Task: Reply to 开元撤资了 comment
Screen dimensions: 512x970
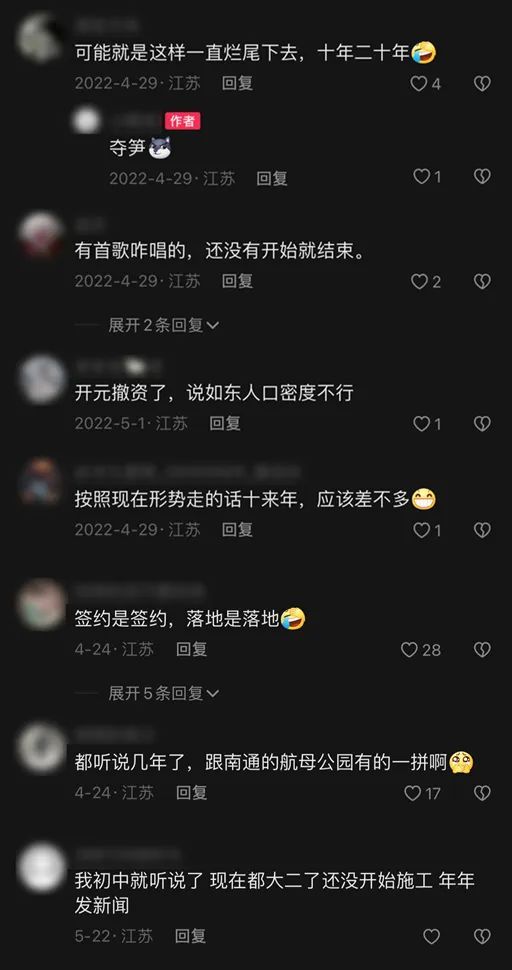Action: point(224,423)
